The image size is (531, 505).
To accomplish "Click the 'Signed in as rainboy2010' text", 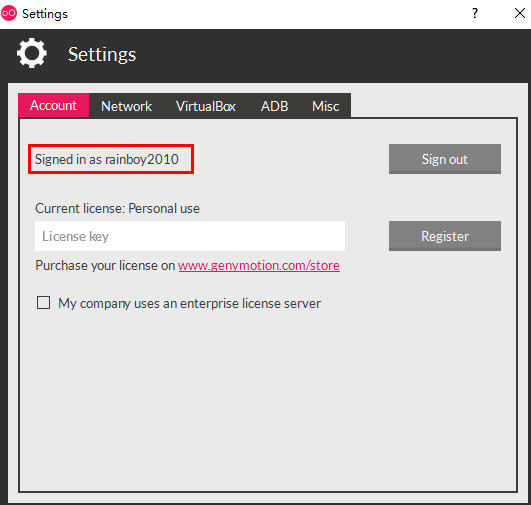I will pos(107,159).
